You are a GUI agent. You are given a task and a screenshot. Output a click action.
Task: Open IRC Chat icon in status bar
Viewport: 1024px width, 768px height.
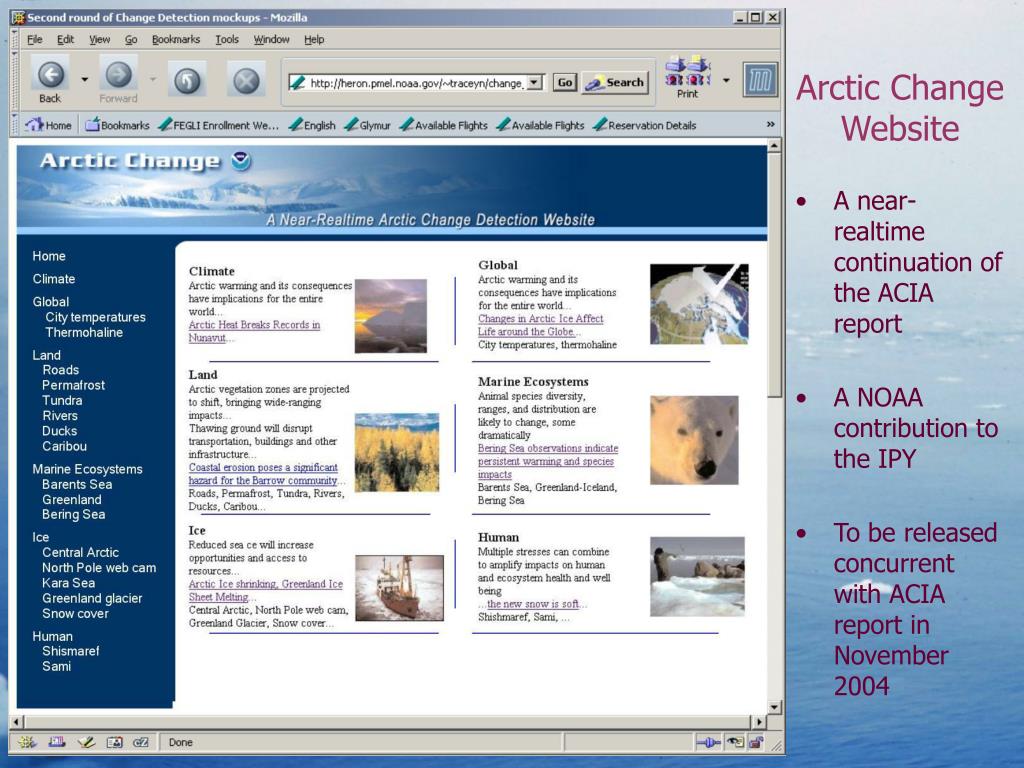coord(141,742)
